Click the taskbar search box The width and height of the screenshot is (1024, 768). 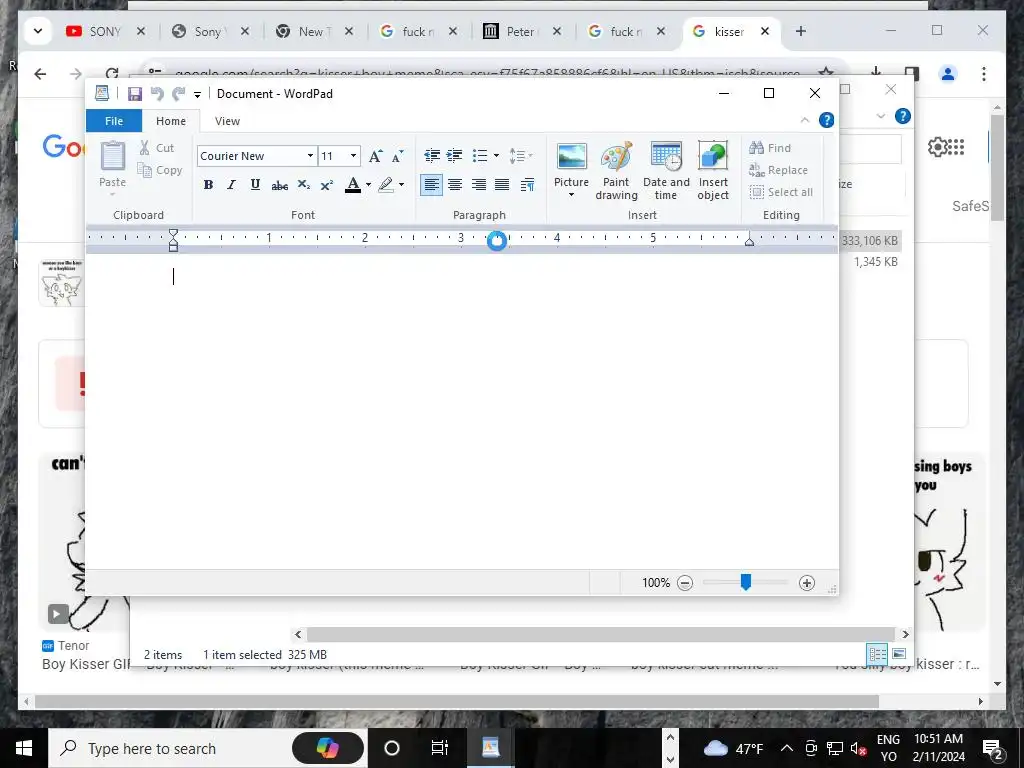[208, 748]
